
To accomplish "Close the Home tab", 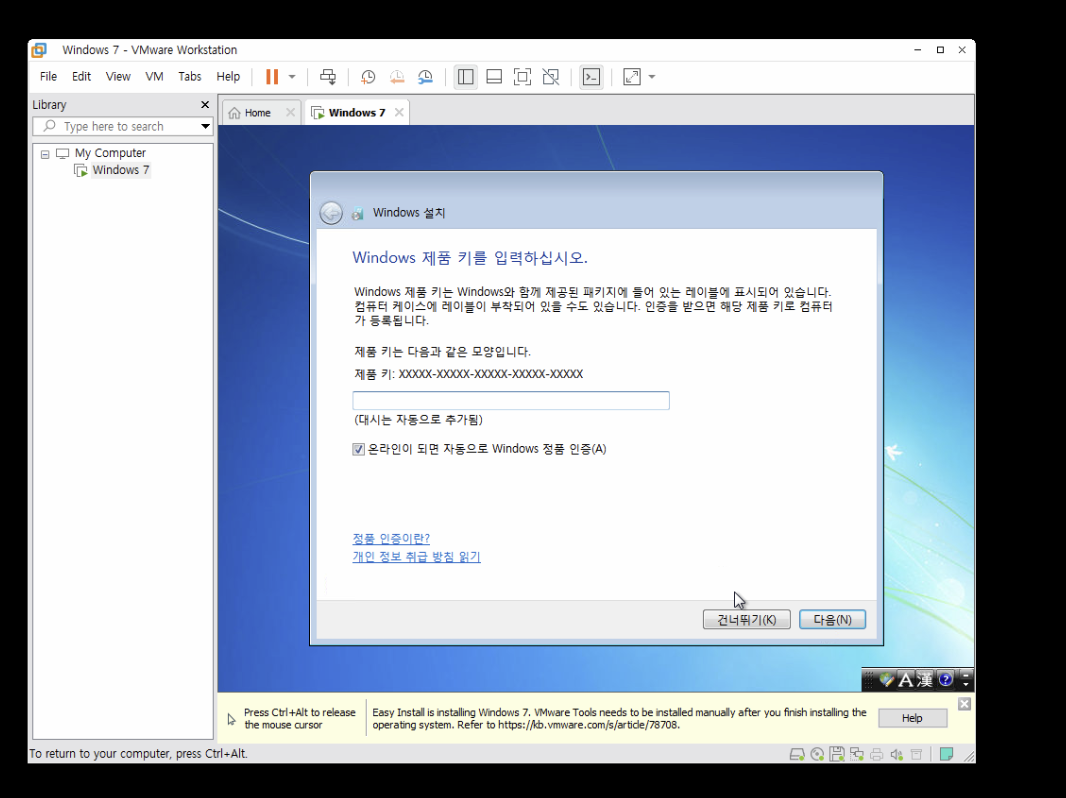I will (290, 112).
